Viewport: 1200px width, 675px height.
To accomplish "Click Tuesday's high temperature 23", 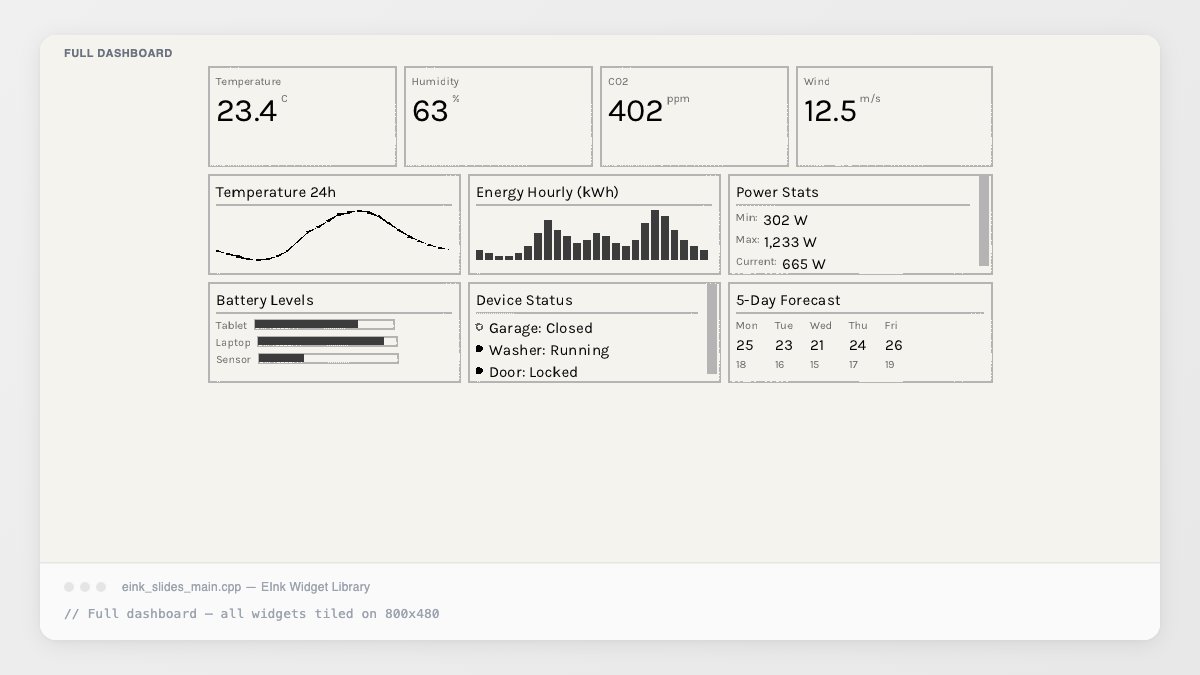I will point(784,345).
